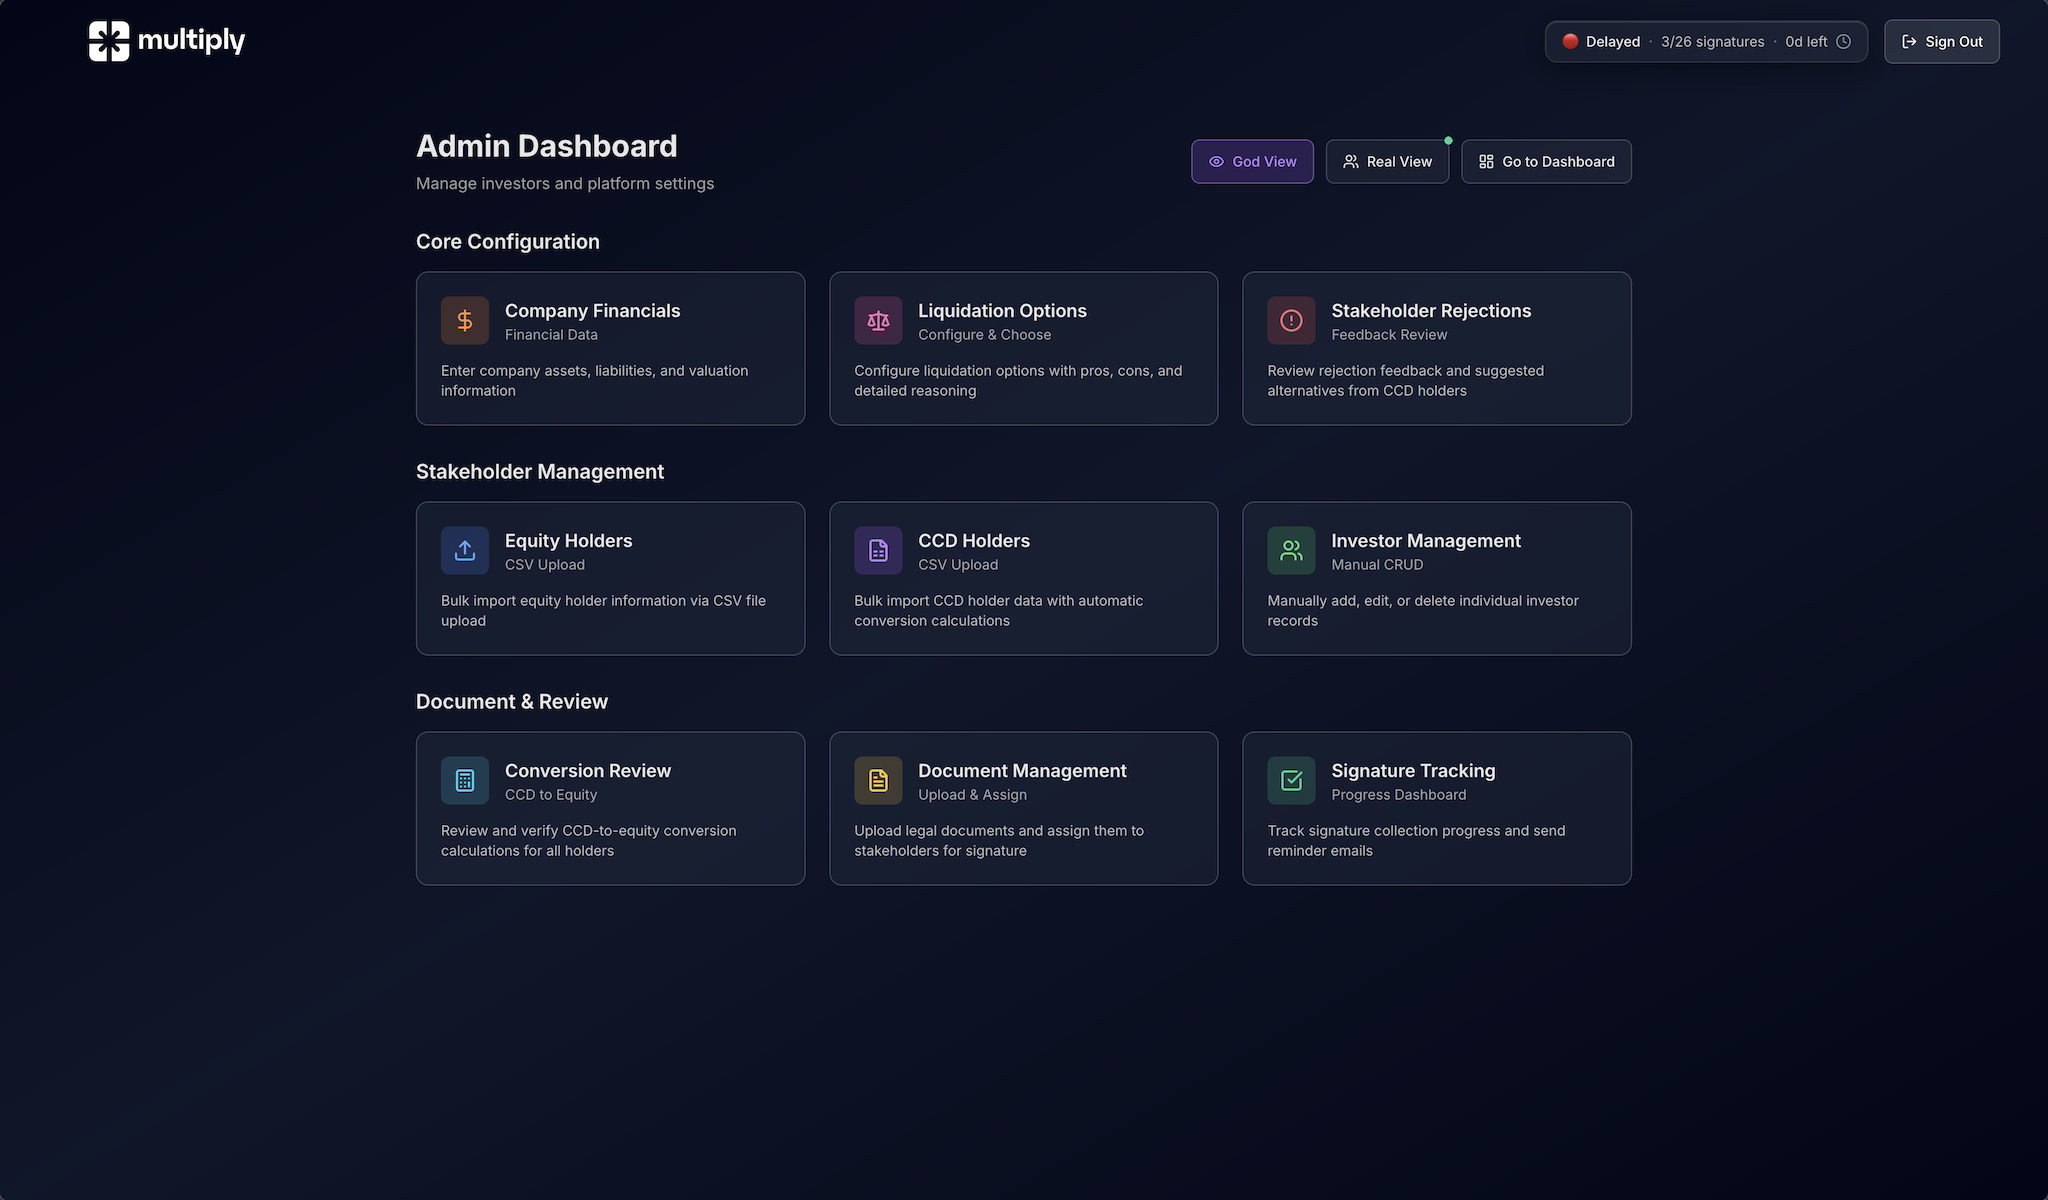
Task: Click the alert Stakeholder Rejections icon
Action: [1291, 321]
